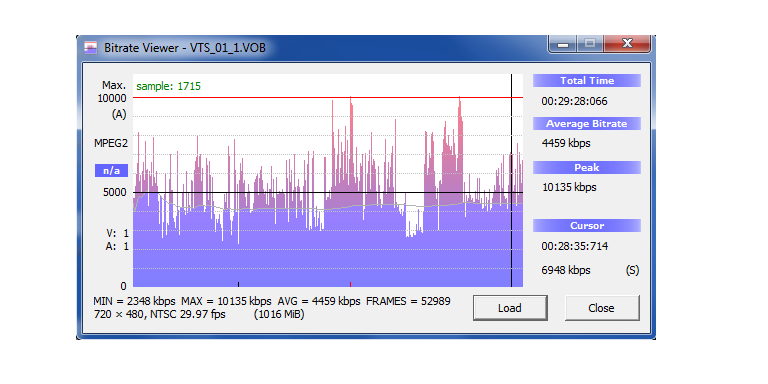Click the black 5000 horizontal line
Viewport: 768px width, 384px height.
[x=328, y=192]
